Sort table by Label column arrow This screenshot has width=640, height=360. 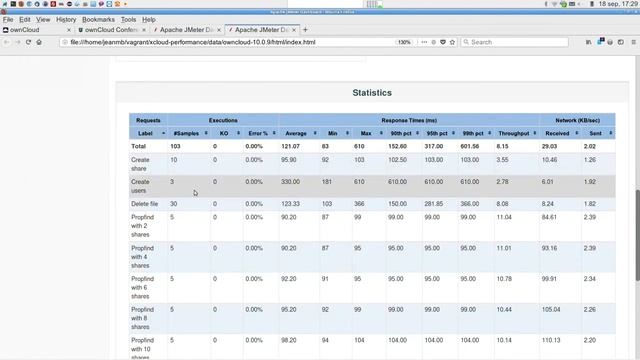tap(164, 133)
